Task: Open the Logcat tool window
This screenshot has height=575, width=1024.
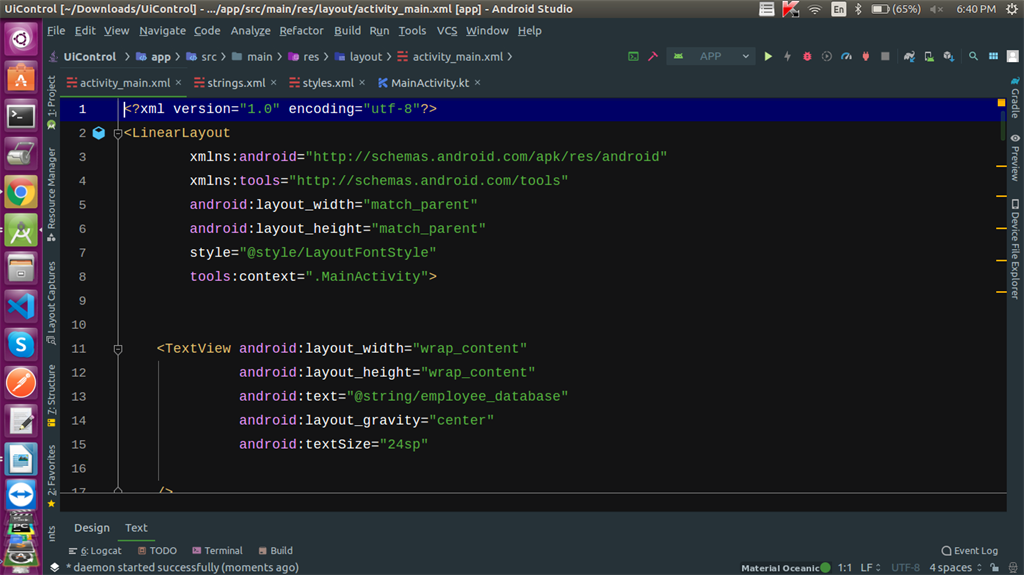Action: (x=95, y=551)
